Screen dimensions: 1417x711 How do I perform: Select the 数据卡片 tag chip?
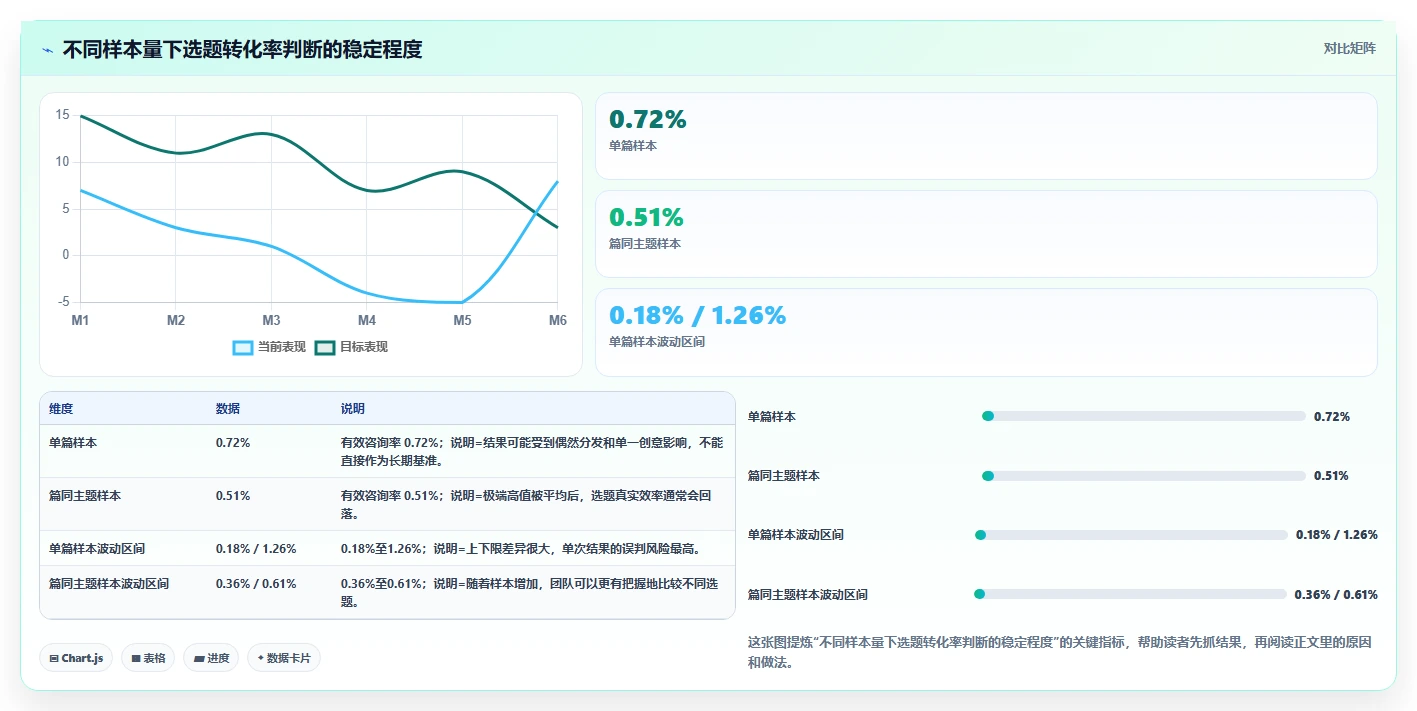coord(284,658)
